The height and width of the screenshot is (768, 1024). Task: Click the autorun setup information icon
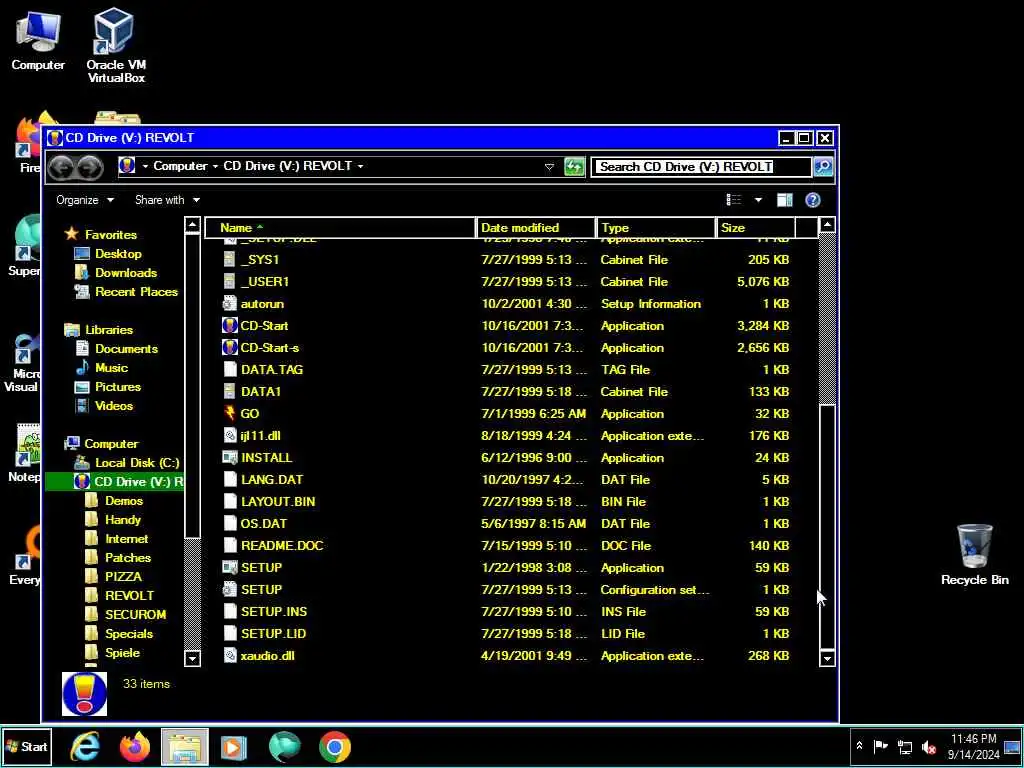pos(229,304)
